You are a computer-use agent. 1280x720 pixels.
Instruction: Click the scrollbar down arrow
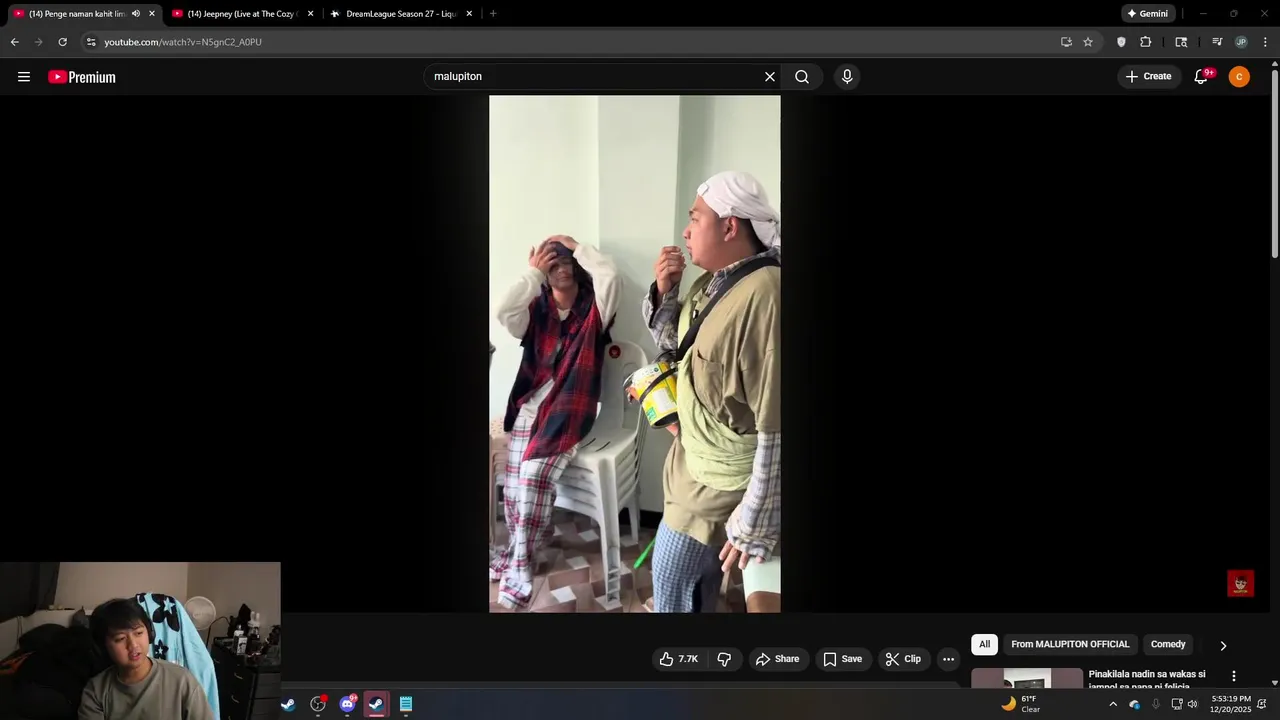pos(1274,682)
